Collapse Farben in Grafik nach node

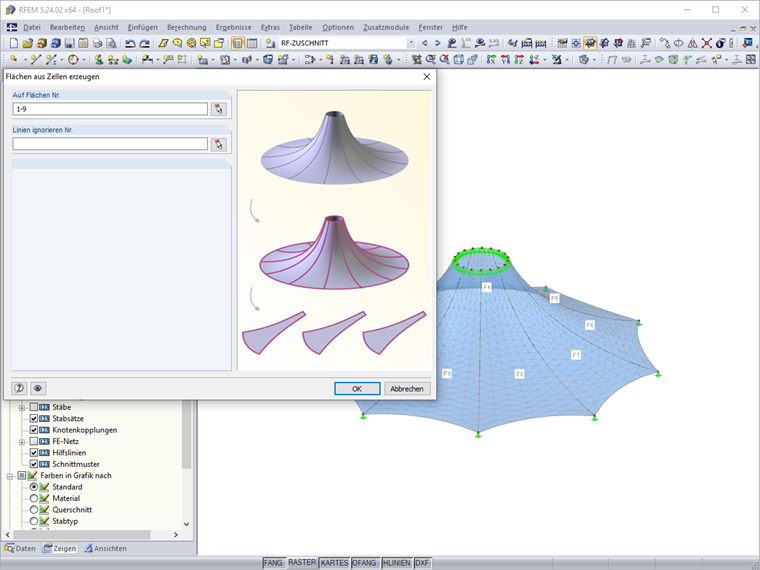(x=10, y=476)
